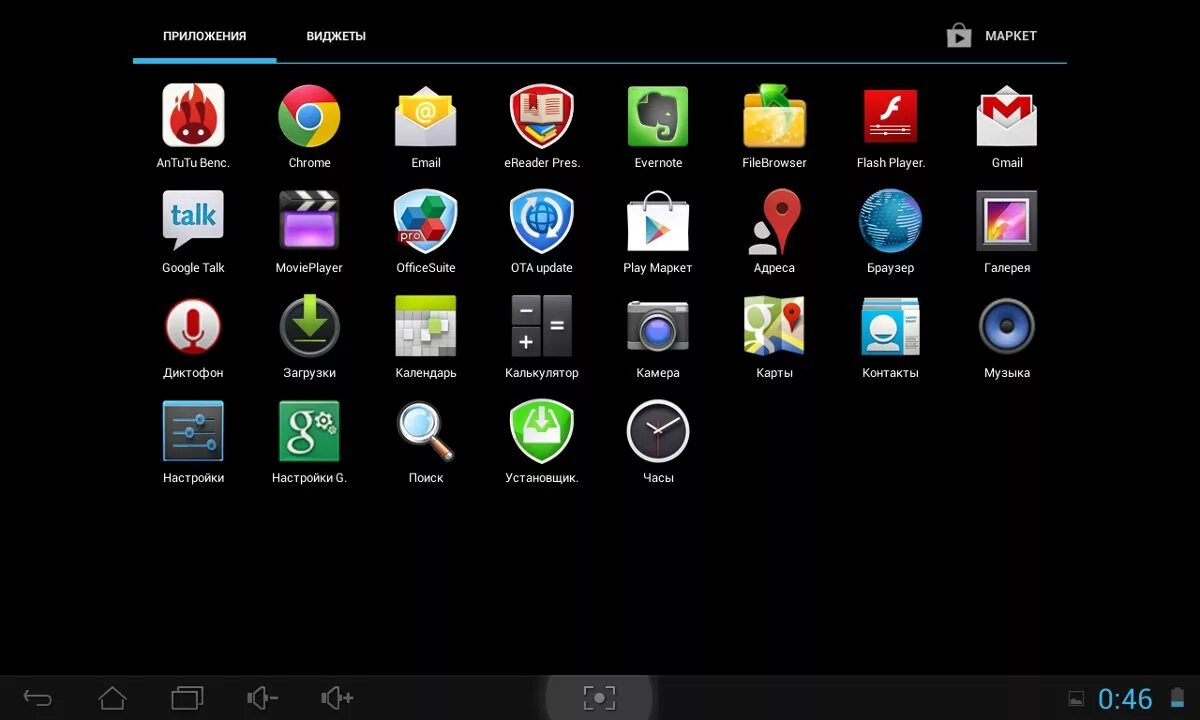This screenshot has height=720, width=1200.
Task: Take a screenshot with center button
Action: tap(599, 697)
